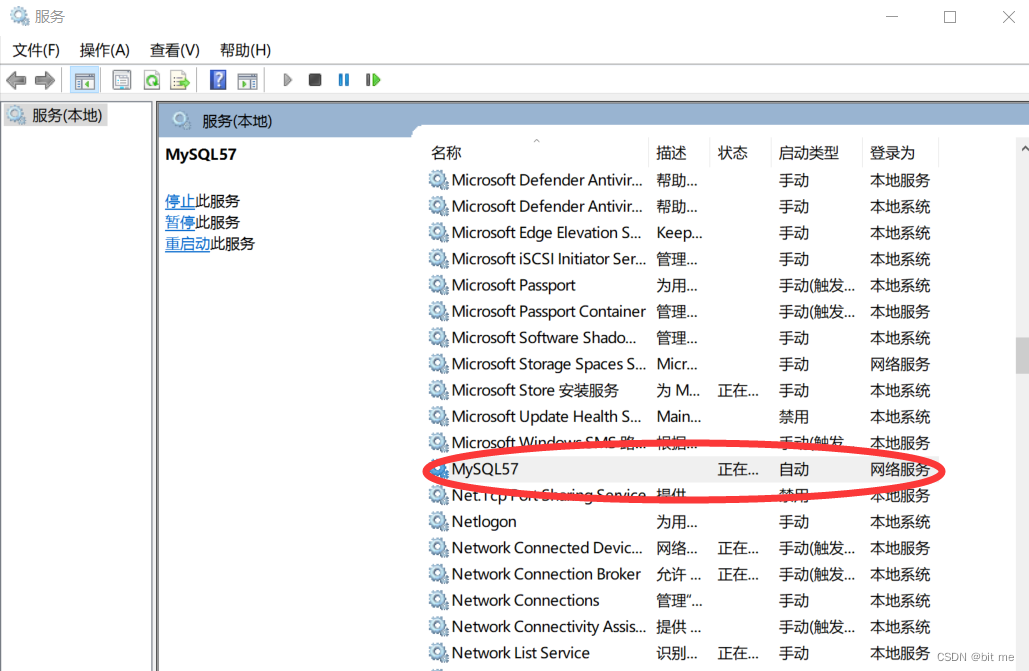This screenshot has width=1029, height=671.
Task: Click gear icon of Microsoft Store 安装服务
Action: point(438,390)
